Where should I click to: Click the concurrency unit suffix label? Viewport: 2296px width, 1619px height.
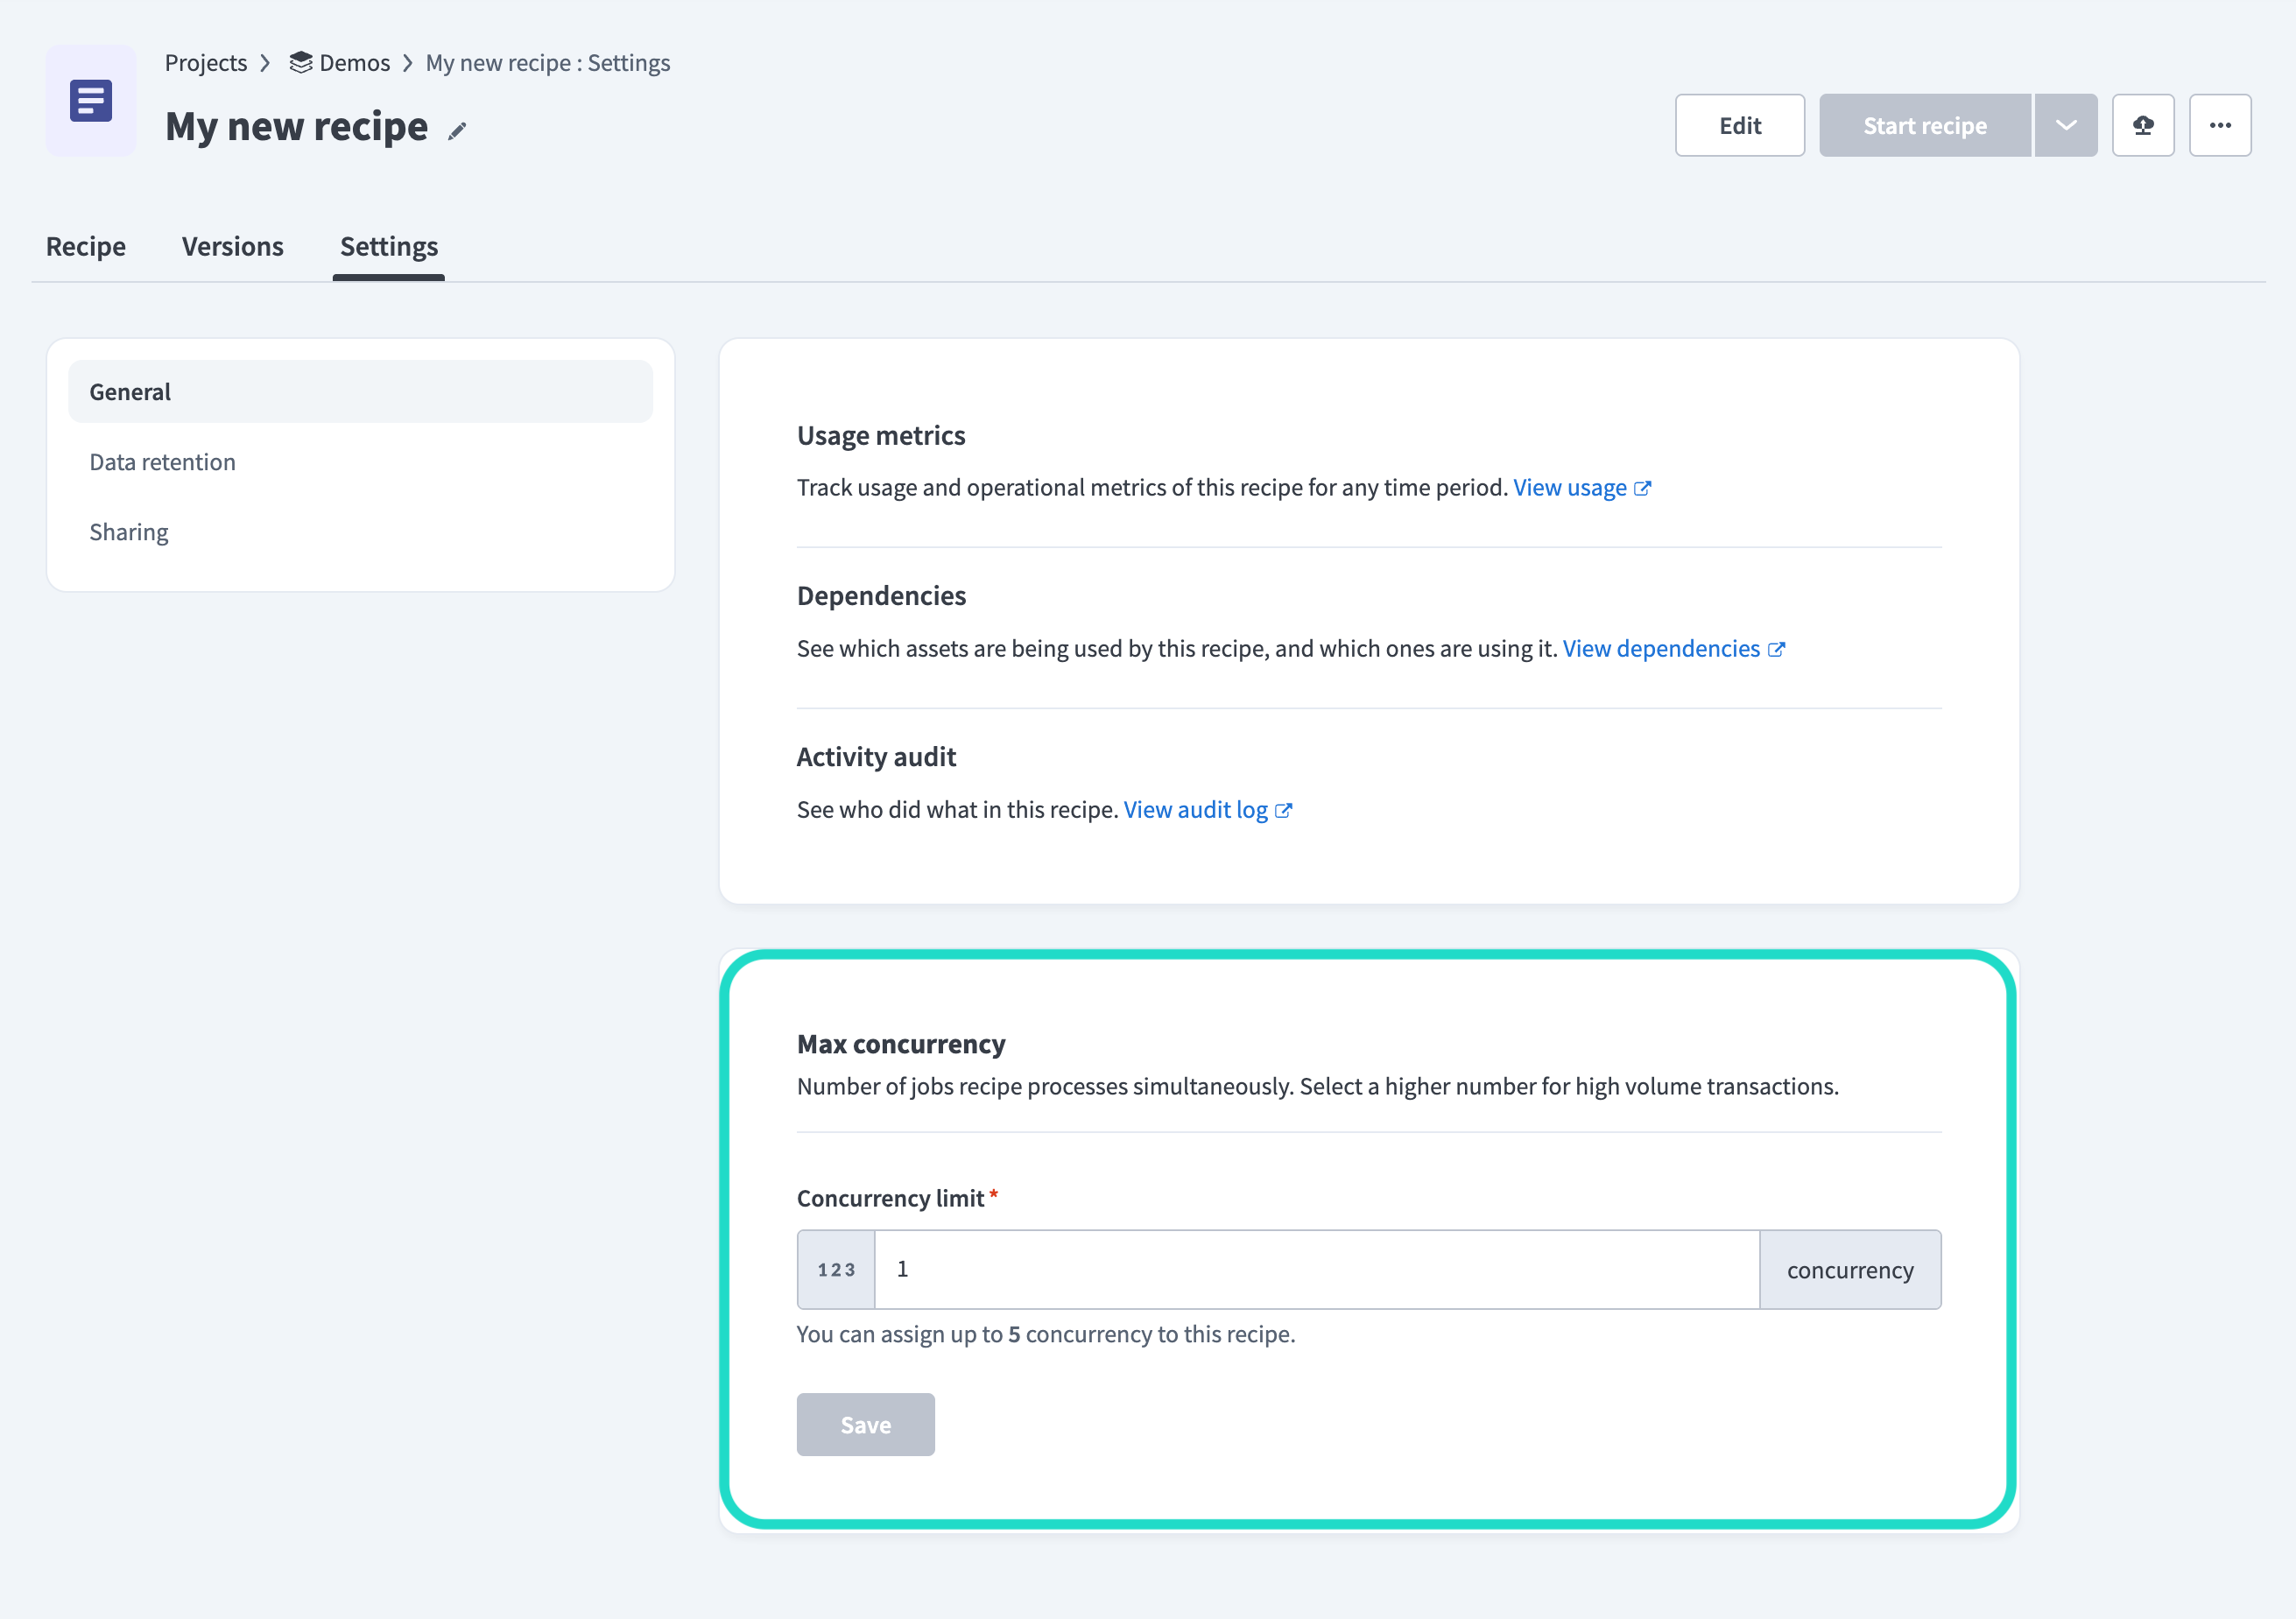1850,1269
